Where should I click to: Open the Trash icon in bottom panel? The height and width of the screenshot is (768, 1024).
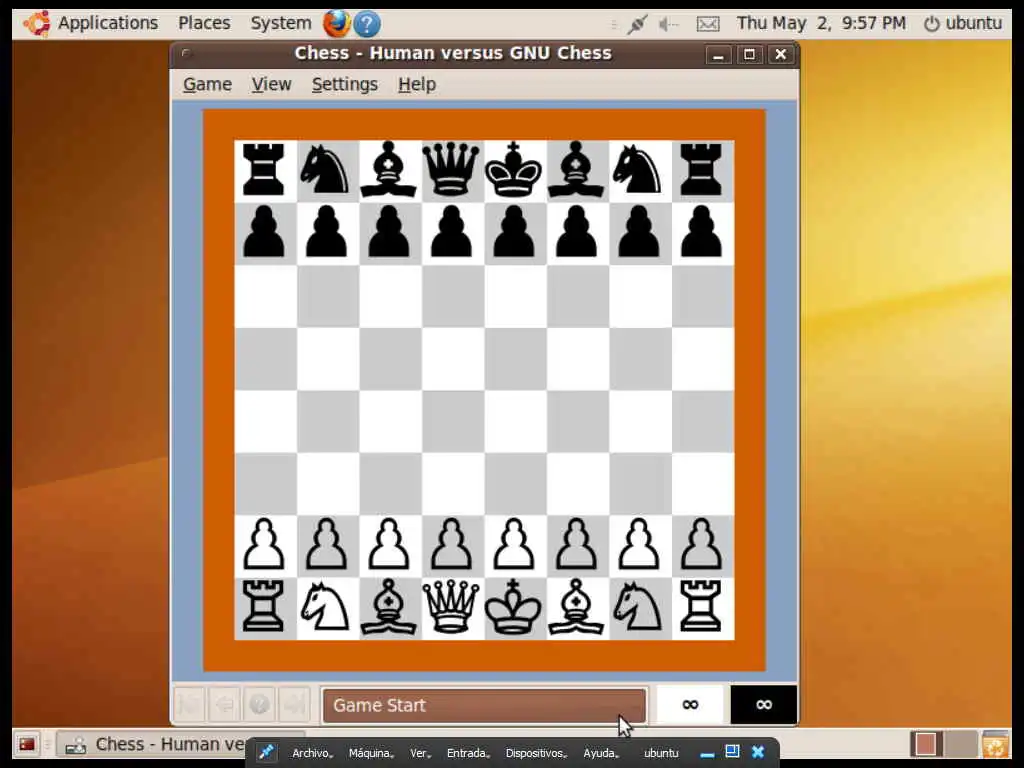pos(995,745)
